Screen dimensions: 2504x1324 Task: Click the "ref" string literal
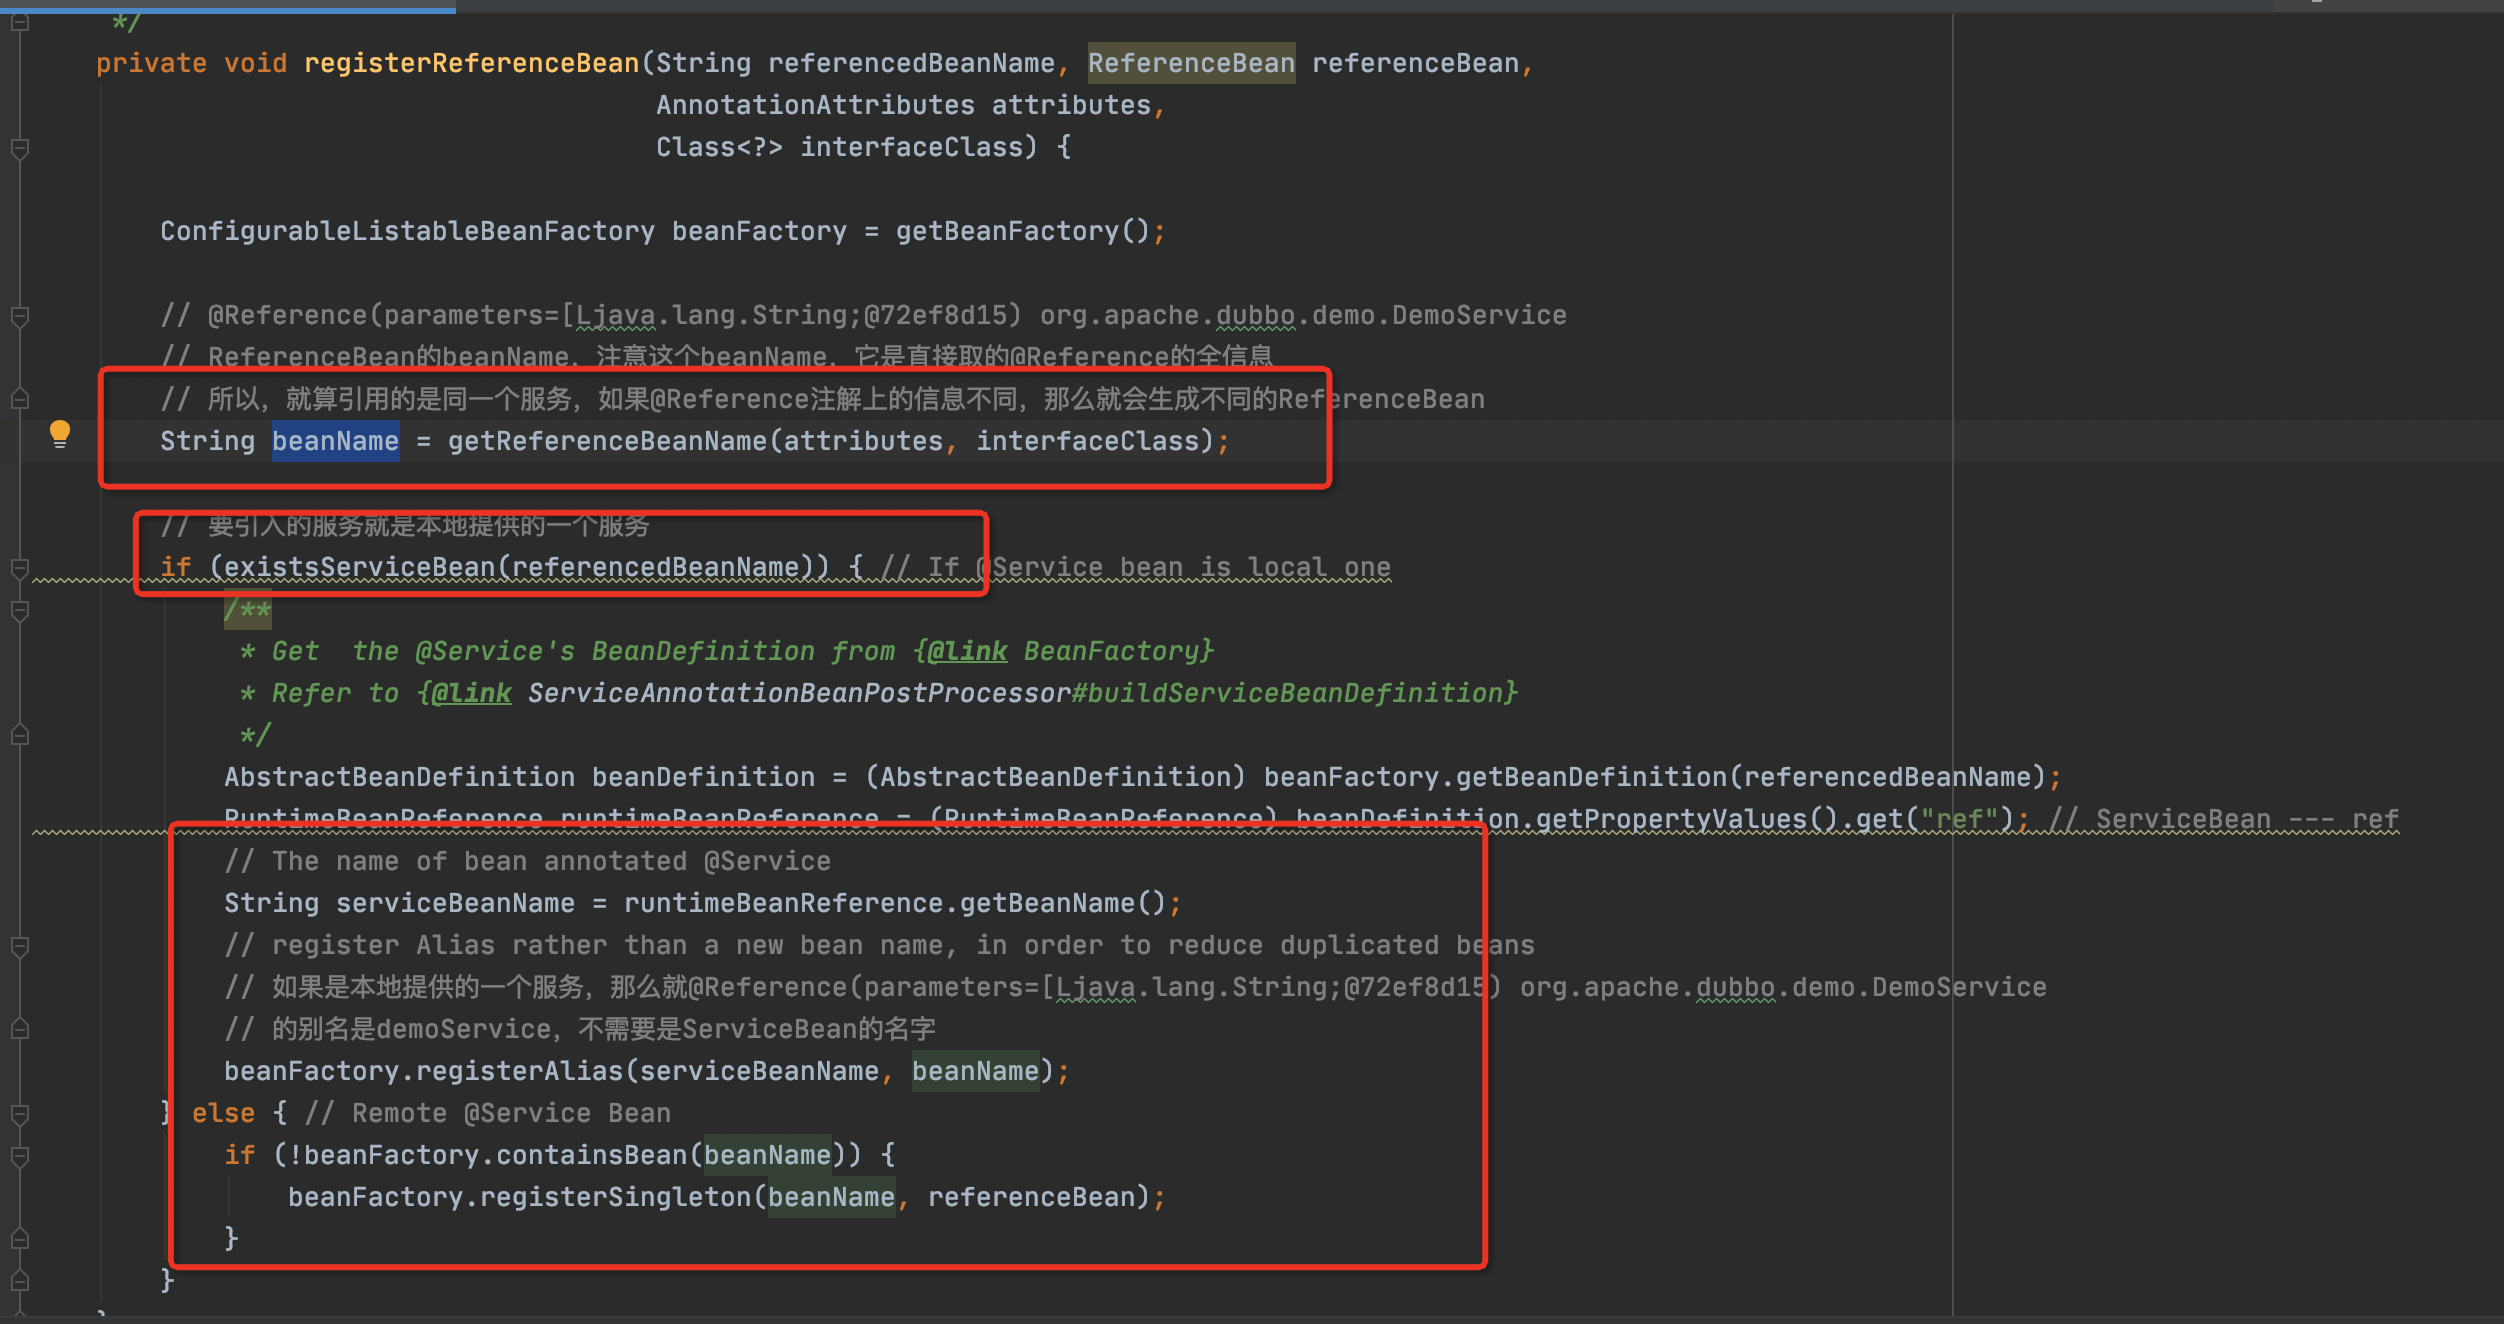pos(1959,819)
